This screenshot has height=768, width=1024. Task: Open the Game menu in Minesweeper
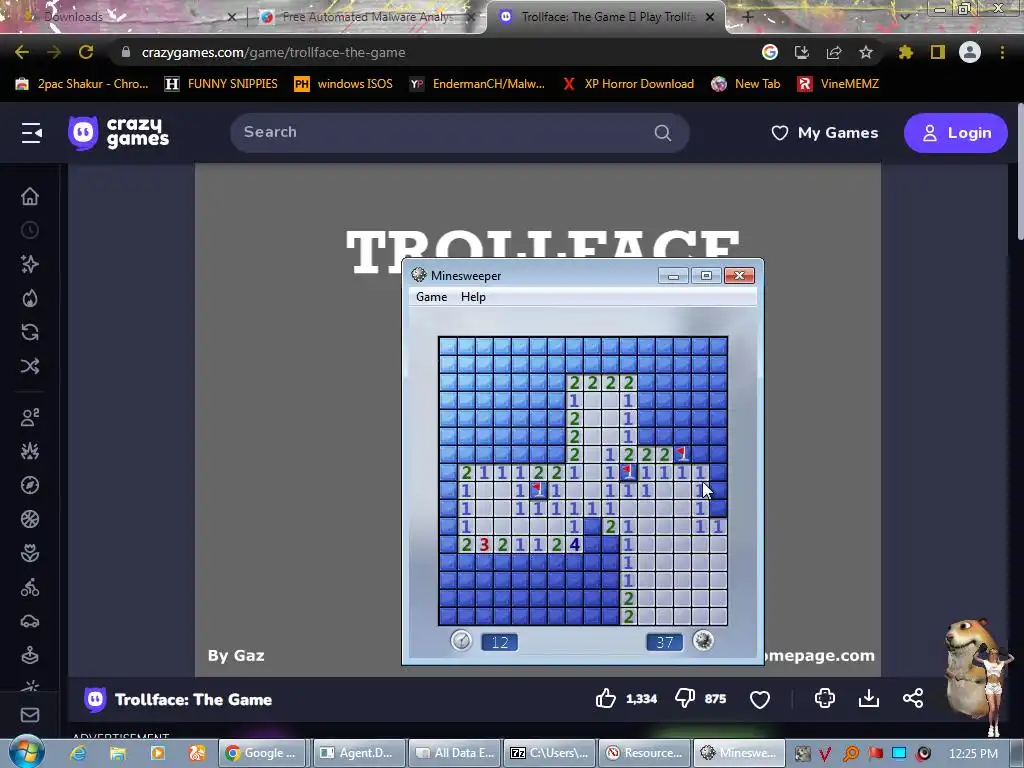coord(432,296)
